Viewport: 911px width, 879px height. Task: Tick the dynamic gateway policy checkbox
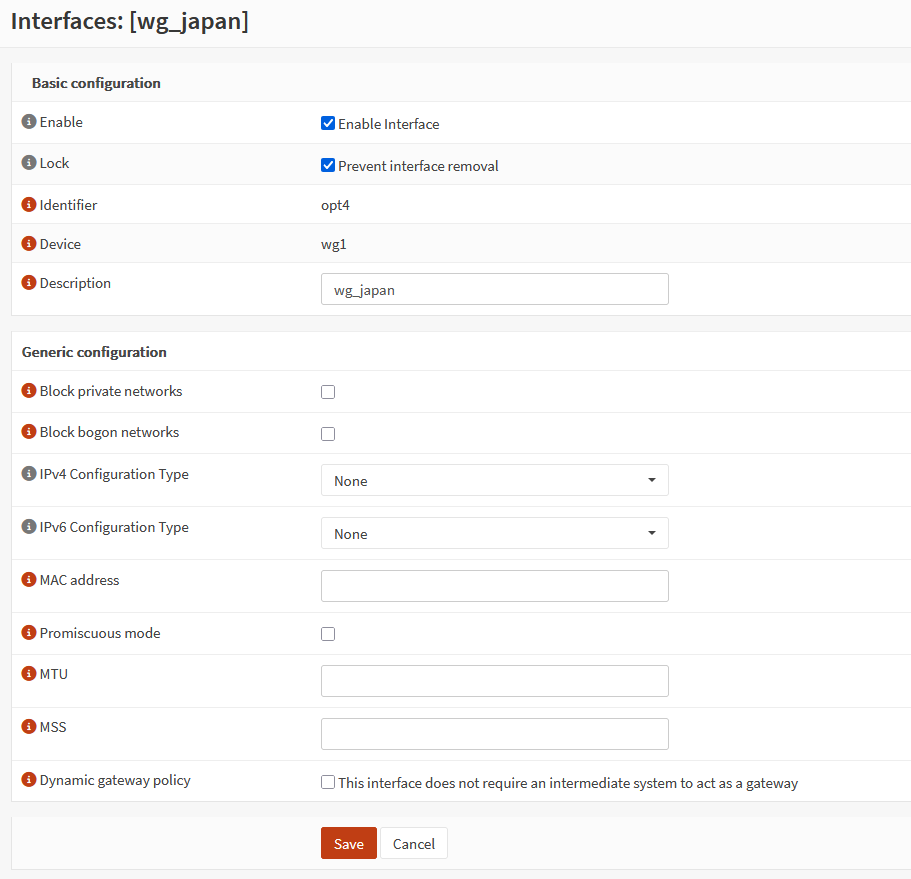[328, 783]
